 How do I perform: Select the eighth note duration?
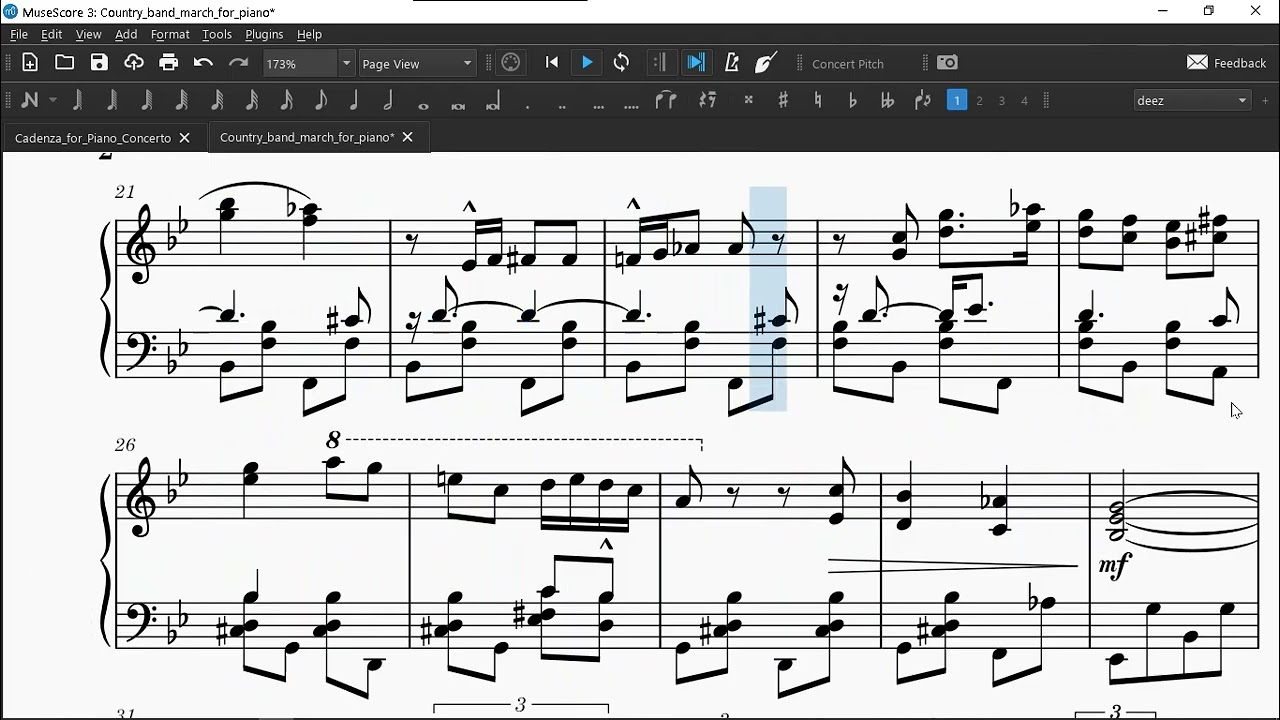click(x=320, y=100)
